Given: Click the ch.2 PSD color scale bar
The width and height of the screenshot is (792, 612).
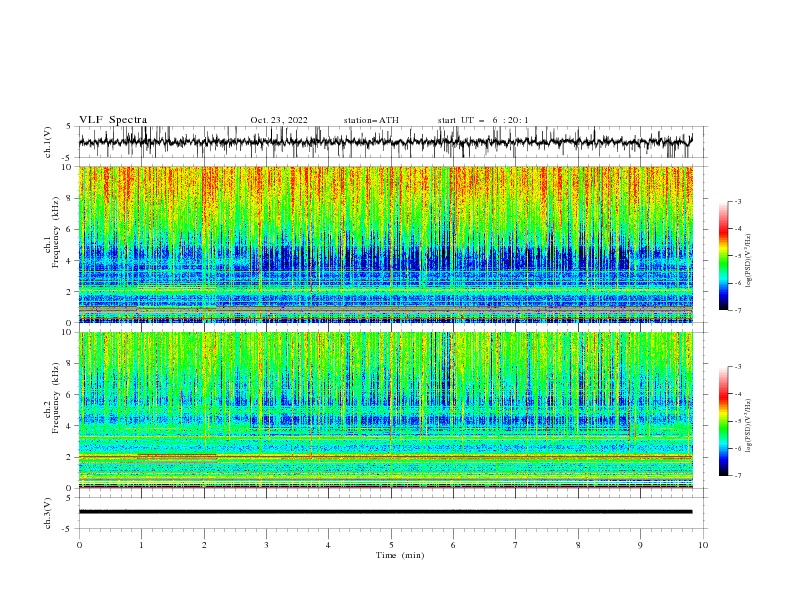Looking at the screenshot, I should (723, 421).
